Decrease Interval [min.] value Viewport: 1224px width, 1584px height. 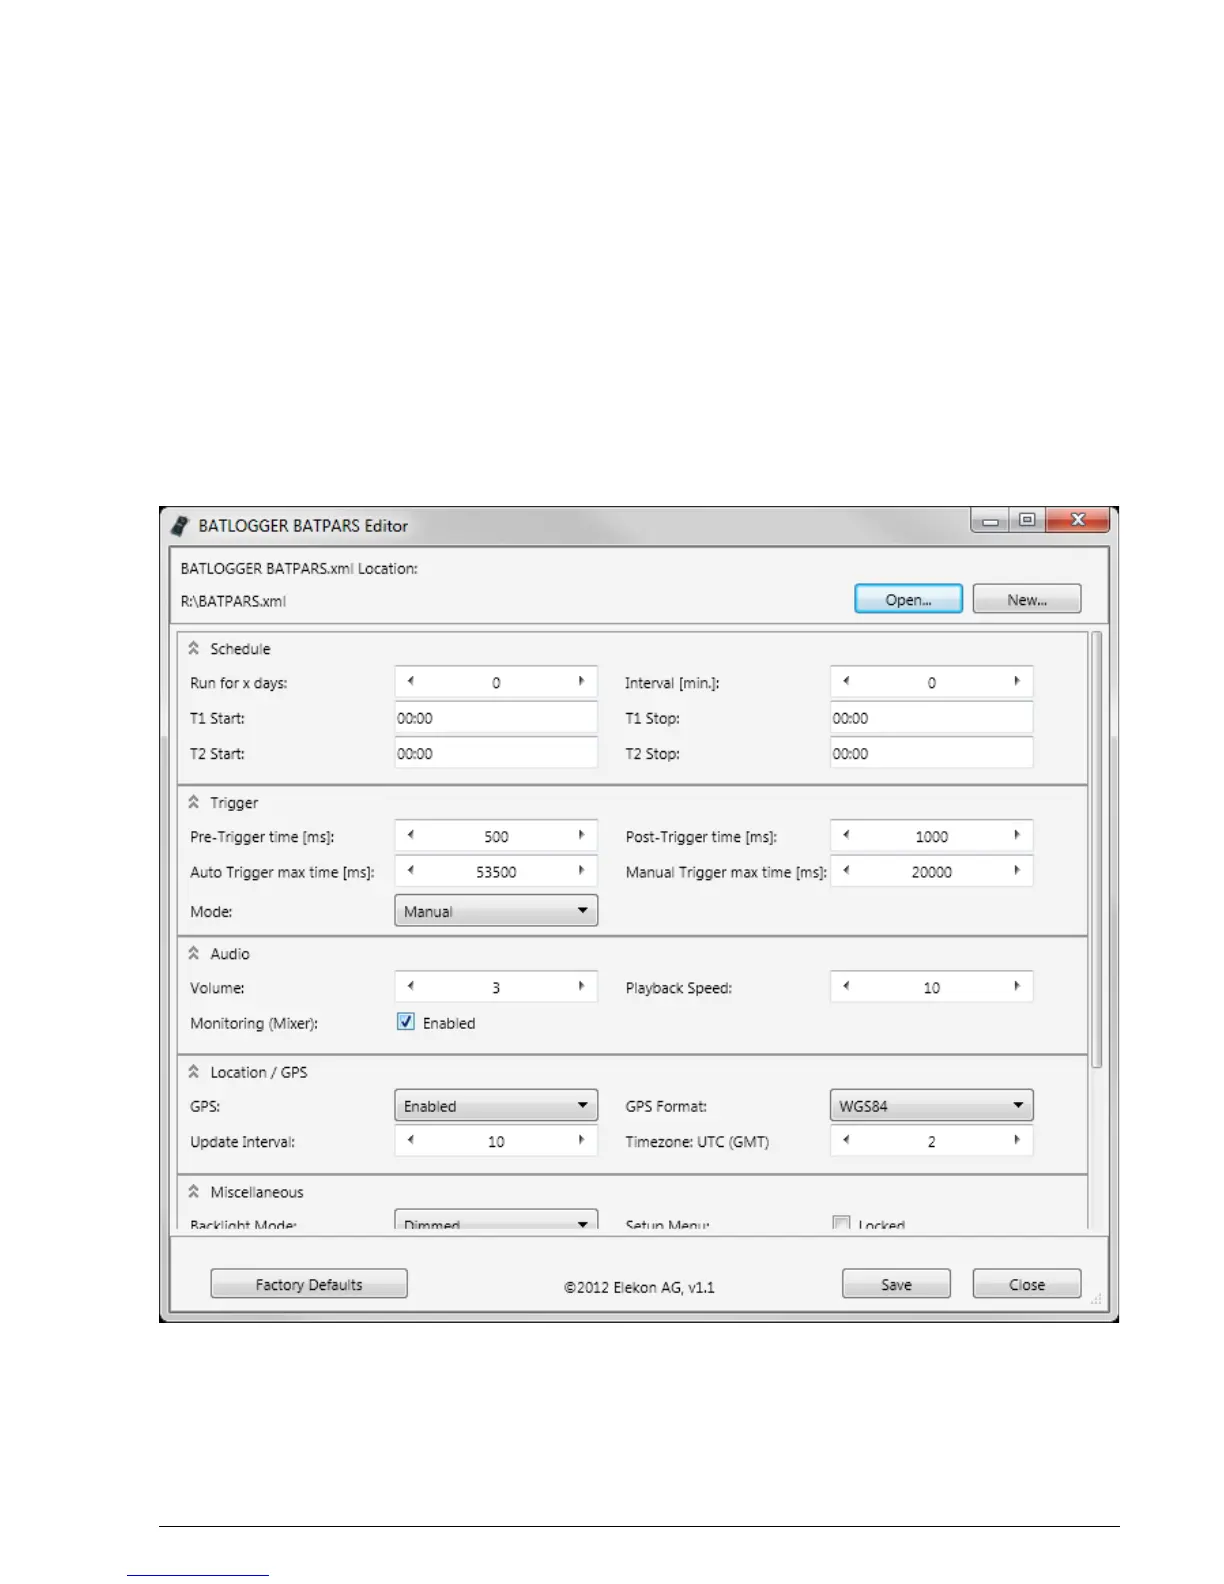846,681
